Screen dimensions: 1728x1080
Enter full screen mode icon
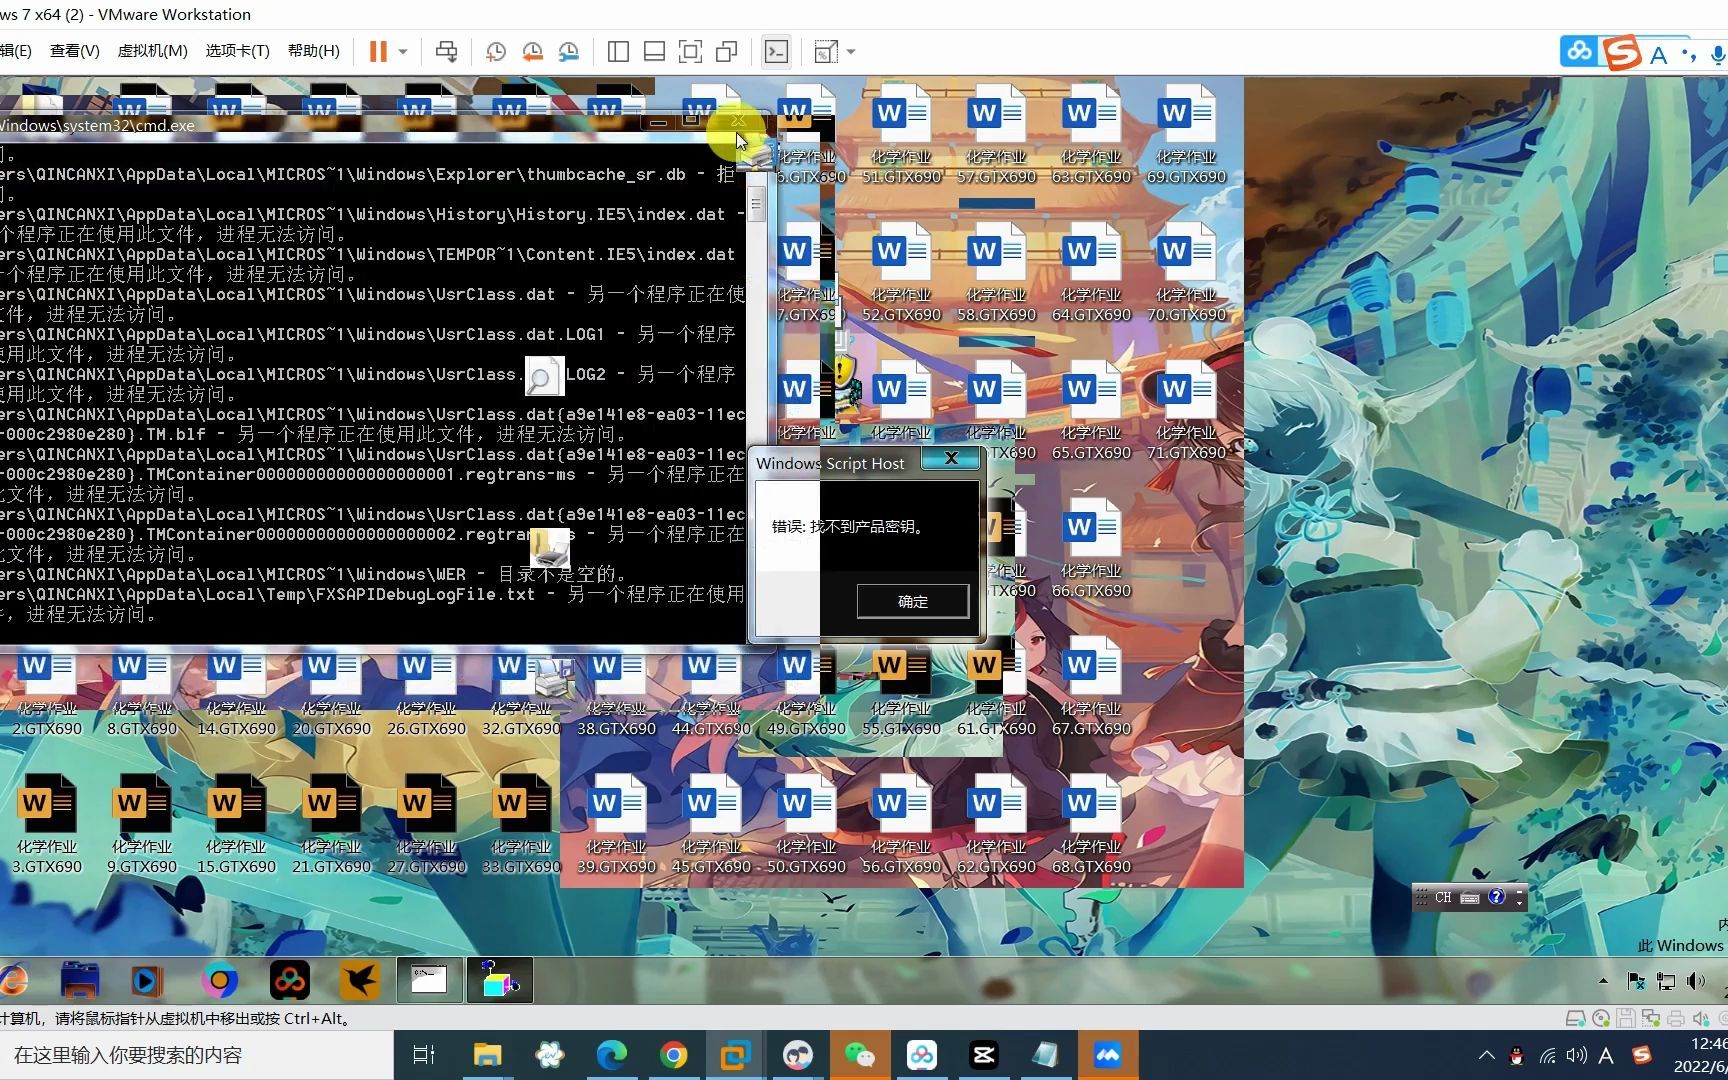(690, 52)
